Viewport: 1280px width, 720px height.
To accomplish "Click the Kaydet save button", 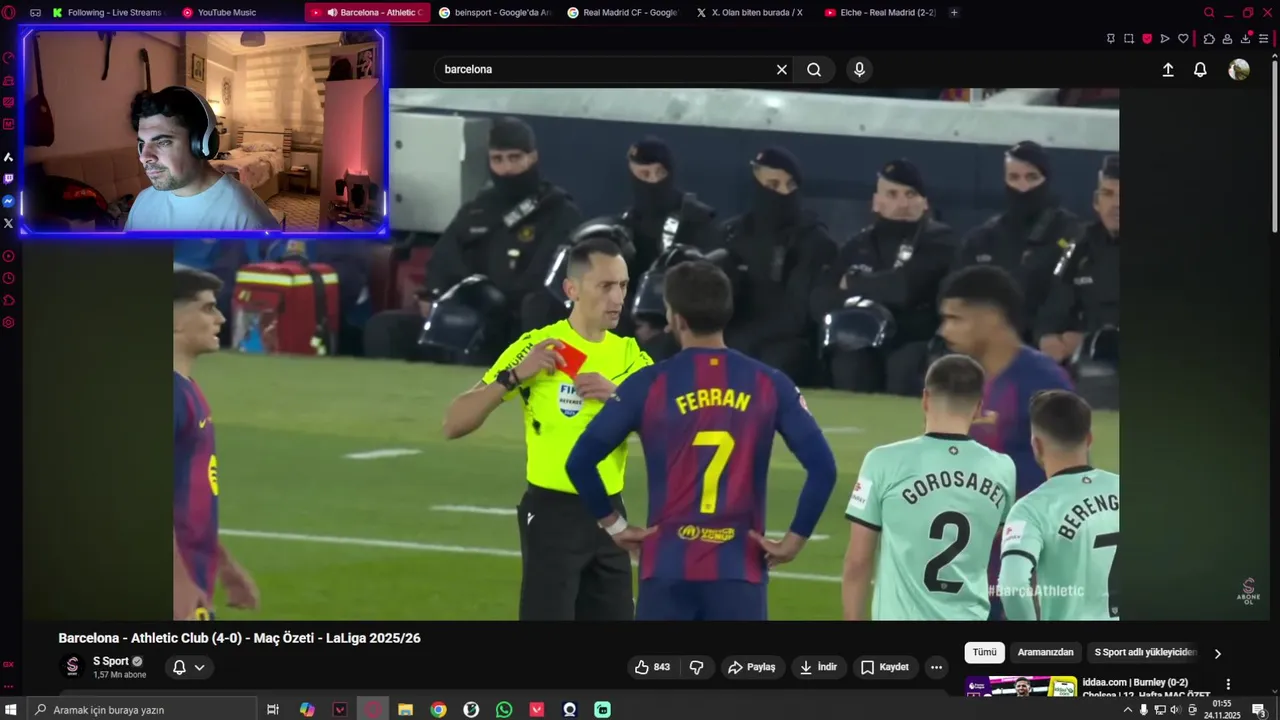I will (885, 667).
